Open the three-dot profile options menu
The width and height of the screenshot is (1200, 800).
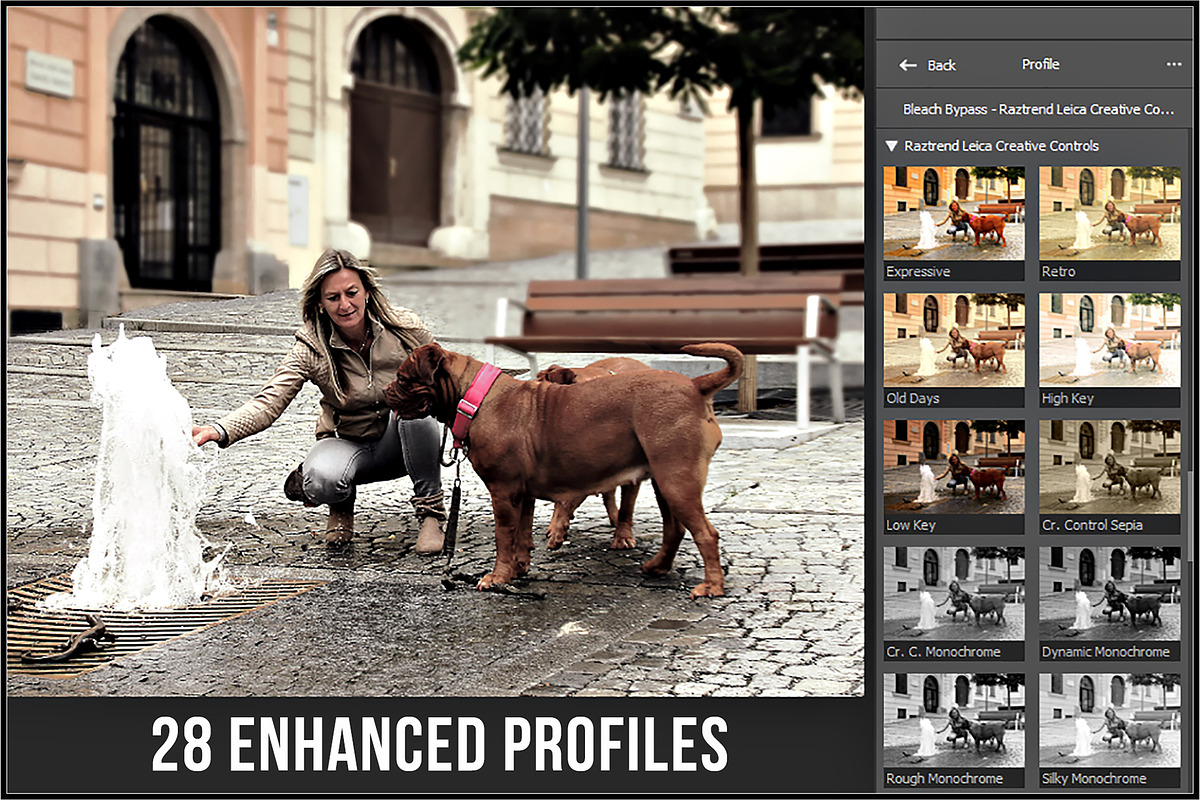click(x=1174, y=64)
